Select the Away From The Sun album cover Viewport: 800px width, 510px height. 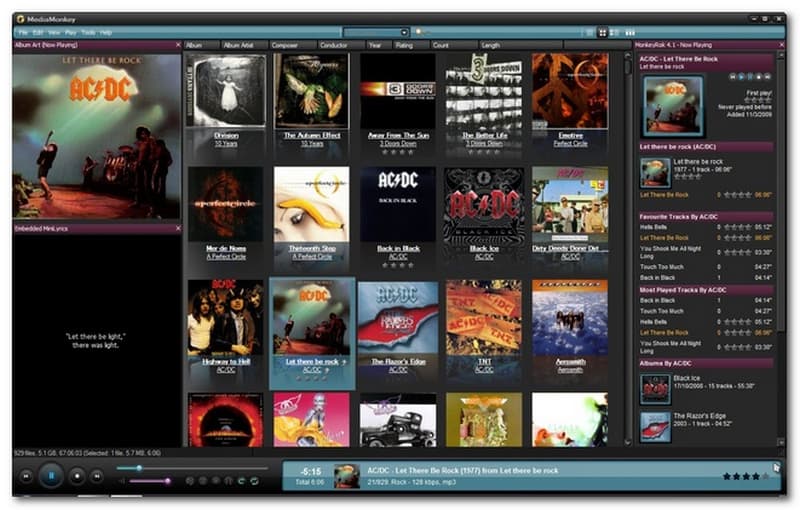[x=398, y=91]
